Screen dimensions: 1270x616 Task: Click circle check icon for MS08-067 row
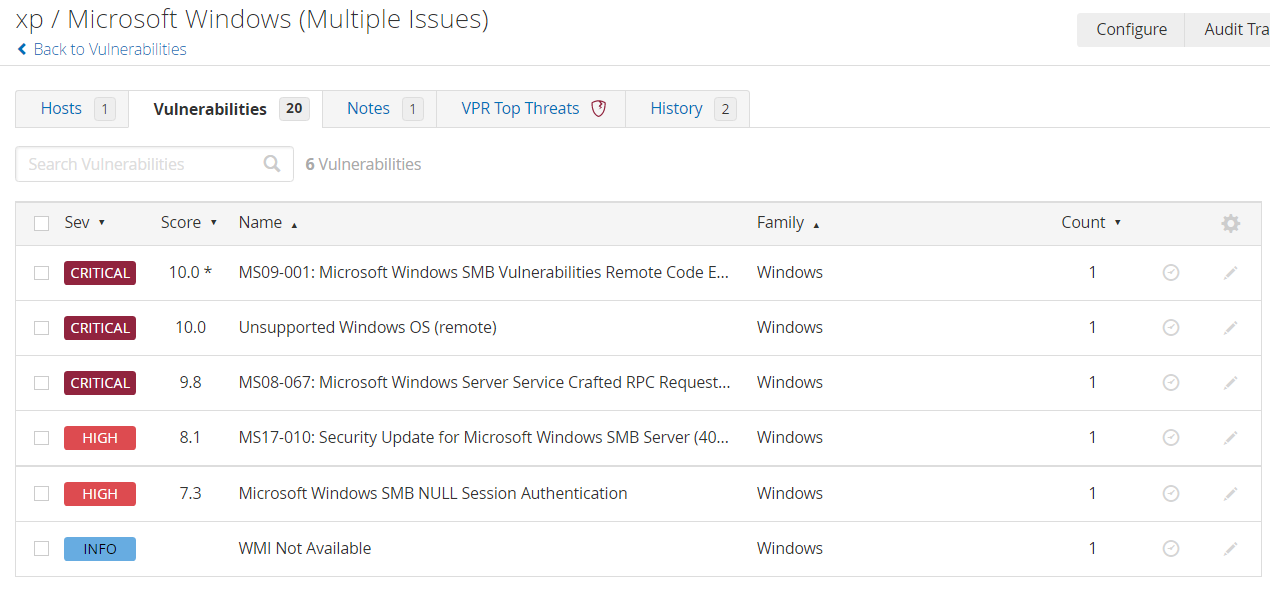[x=1171, y=383]
